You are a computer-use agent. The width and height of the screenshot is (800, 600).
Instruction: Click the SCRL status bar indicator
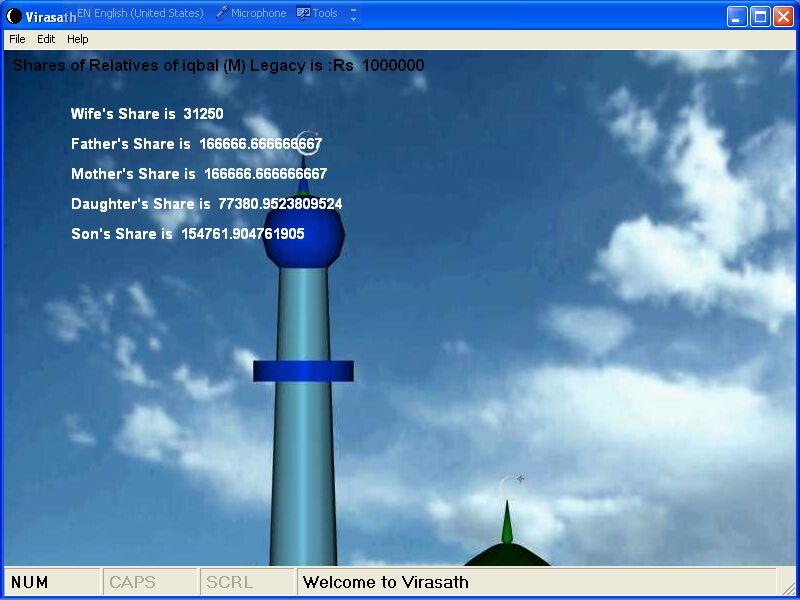click(x=229, y=582)
